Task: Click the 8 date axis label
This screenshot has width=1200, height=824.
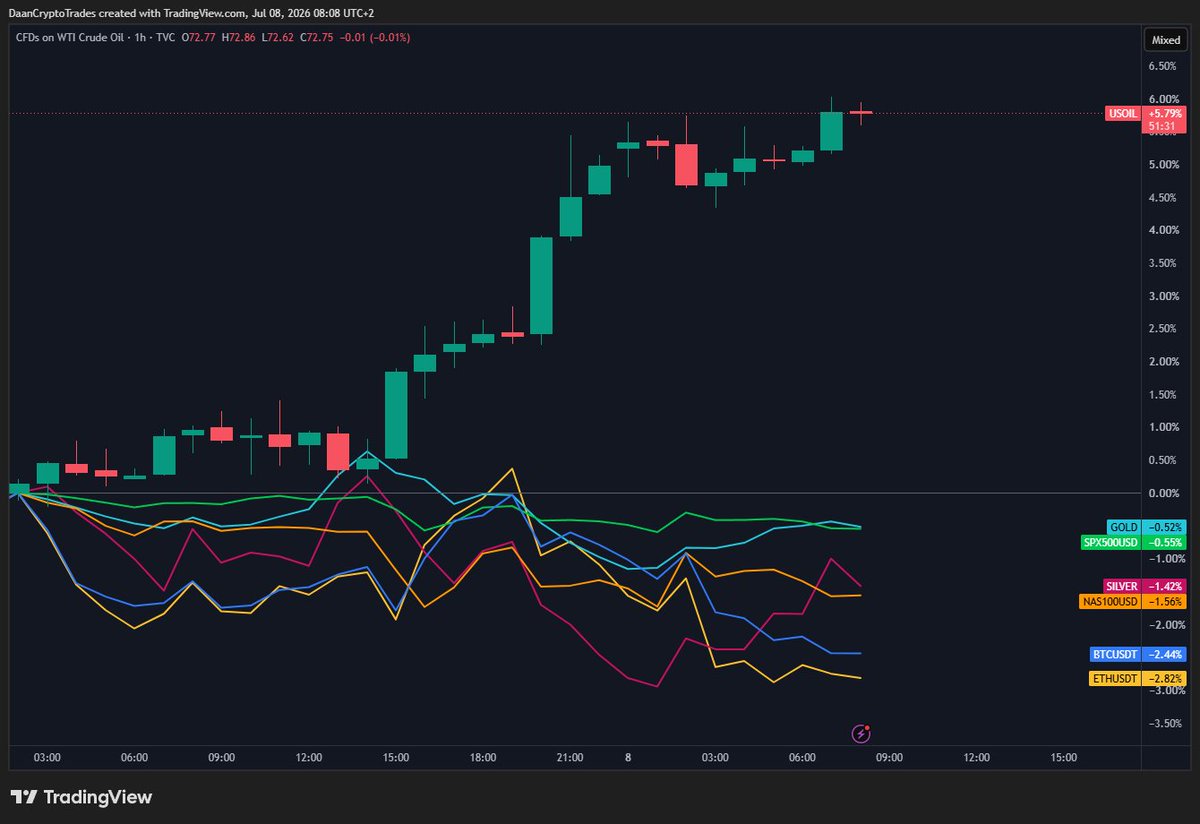Action: (x=628, y=758)
